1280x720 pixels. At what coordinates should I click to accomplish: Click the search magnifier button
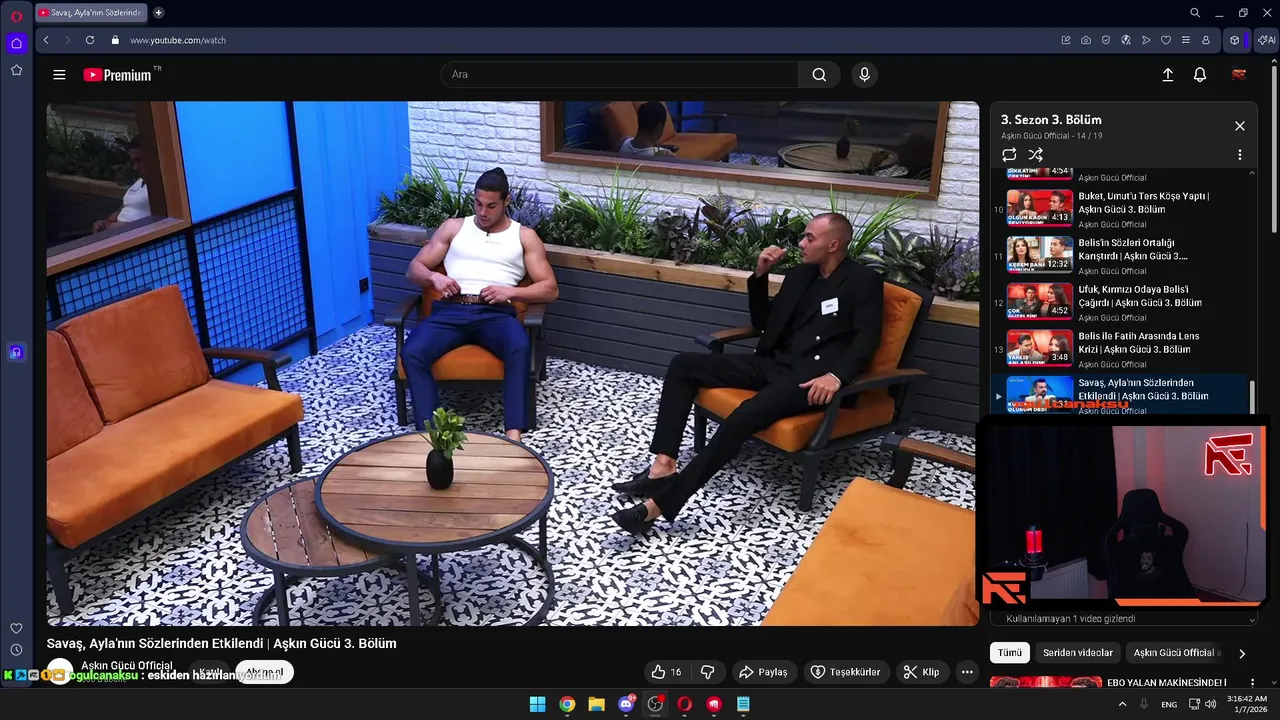(x=819, y=75)
